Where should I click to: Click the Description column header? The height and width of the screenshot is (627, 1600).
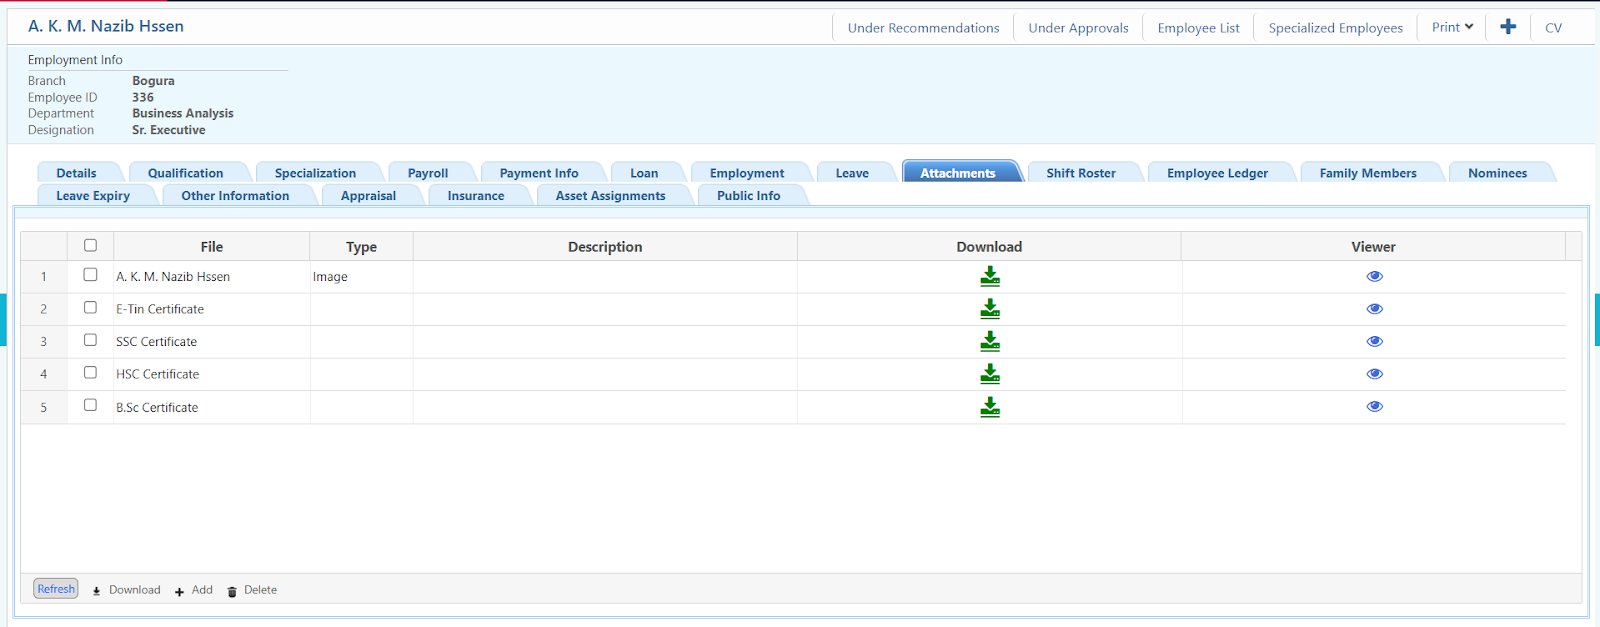click(605, 247)
